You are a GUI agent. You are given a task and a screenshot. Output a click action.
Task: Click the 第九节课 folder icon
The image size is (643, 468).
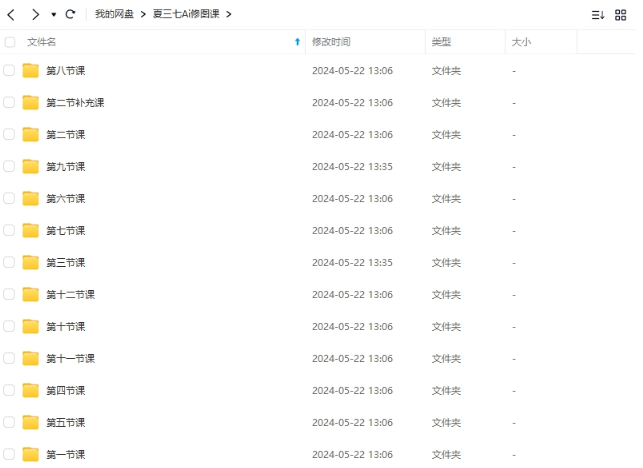coord(30,167)
